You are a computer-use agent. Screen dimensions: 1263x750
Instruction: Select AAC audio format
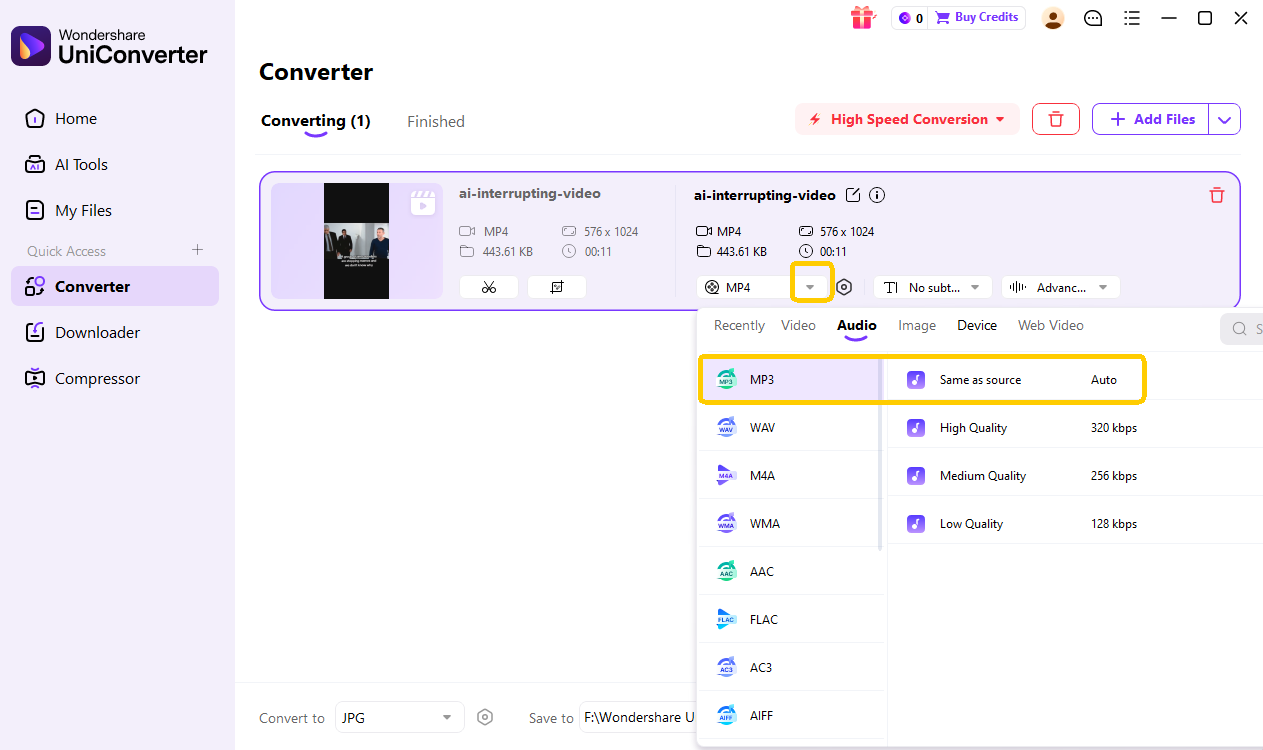(x=789, y=571)
